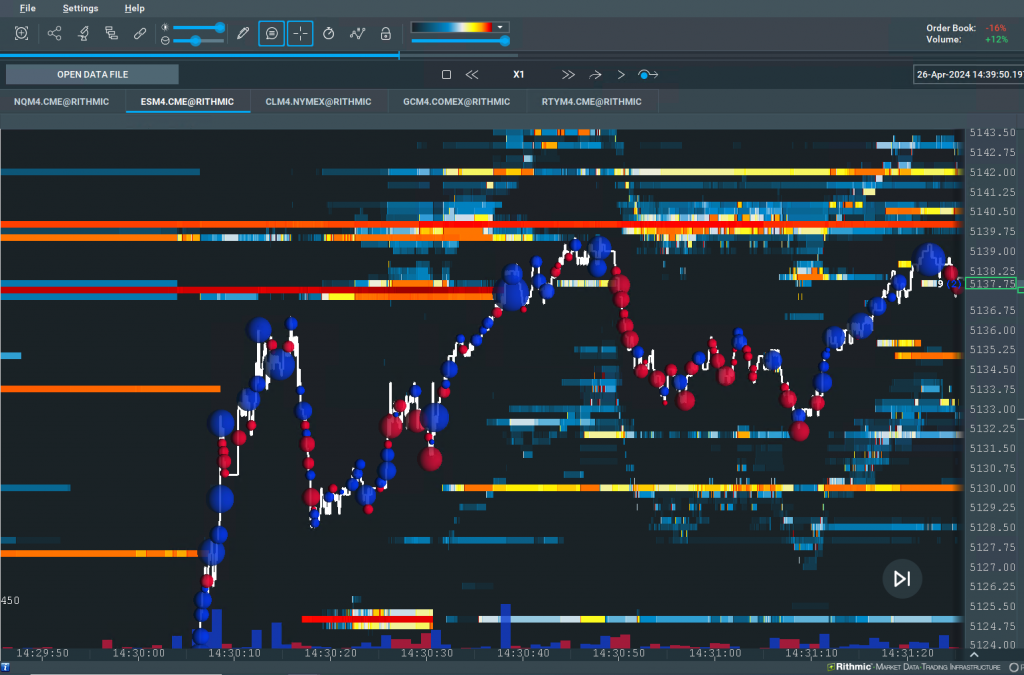
Task: Open the Settings menu
Action: [80, 8]
